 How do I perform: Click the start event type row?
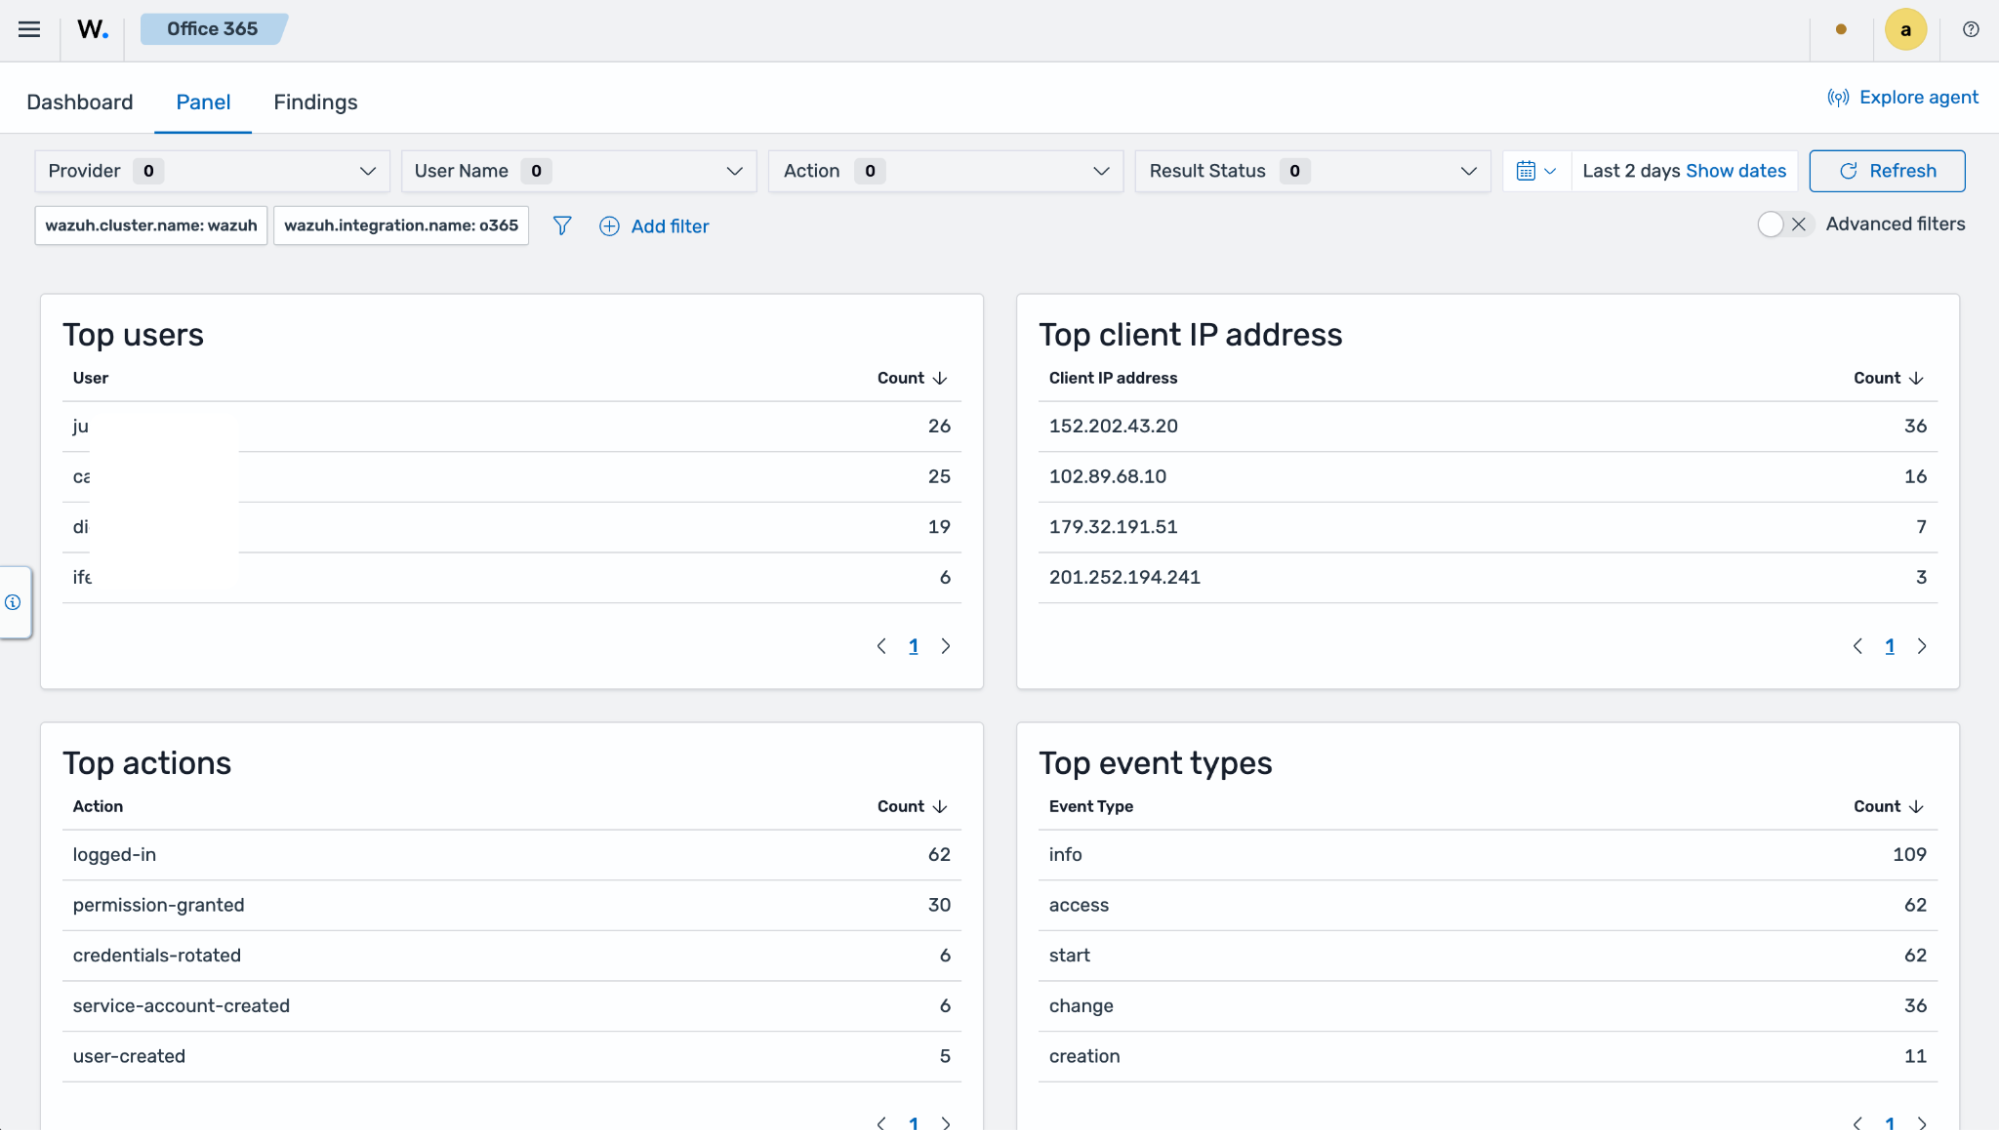point(1488,956)
